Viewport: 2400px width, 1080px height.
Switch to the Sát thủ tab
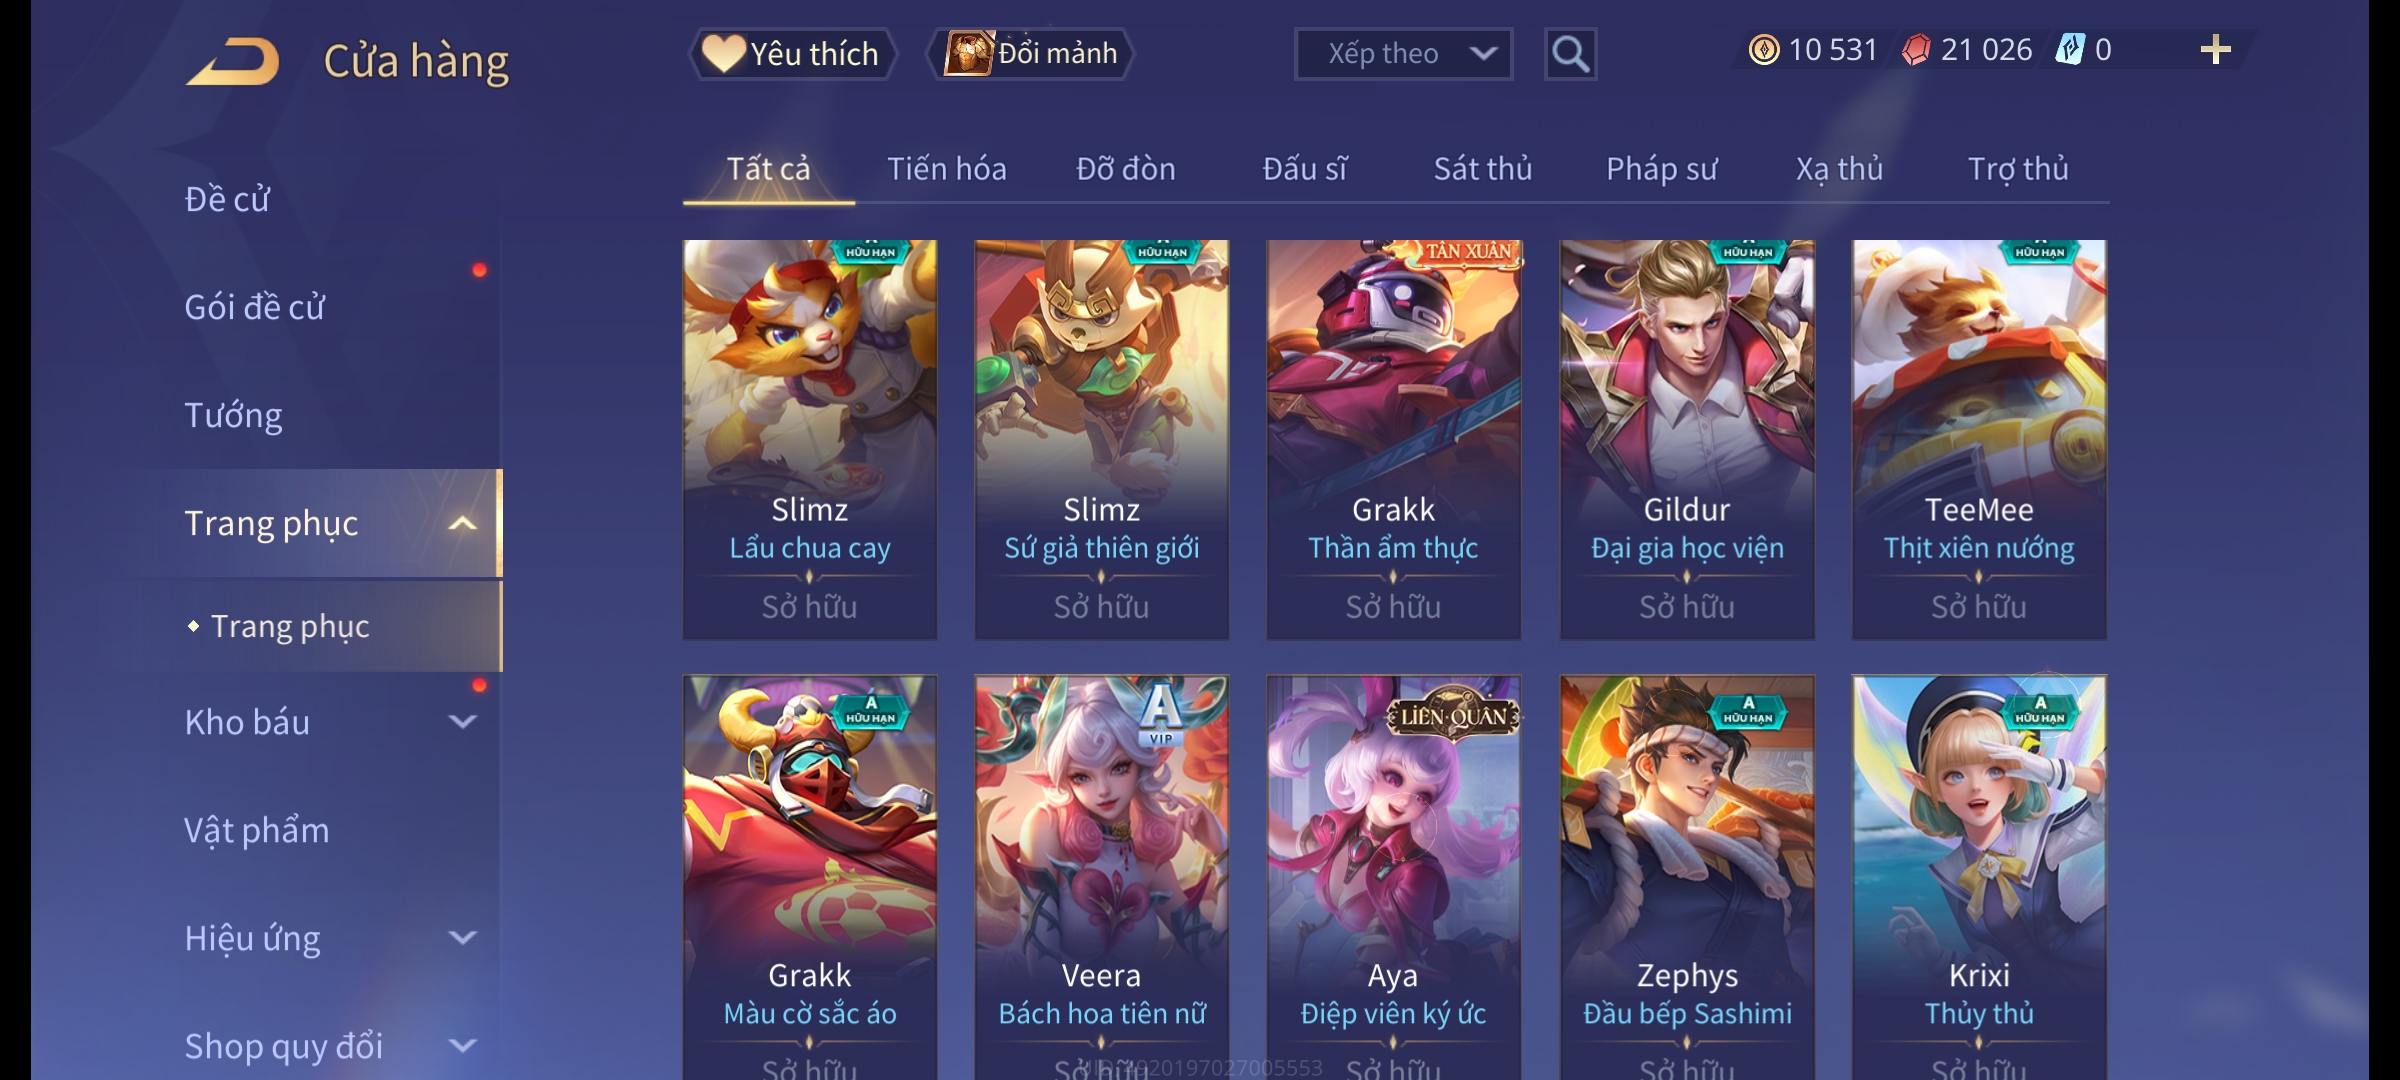click(1483, 169)
